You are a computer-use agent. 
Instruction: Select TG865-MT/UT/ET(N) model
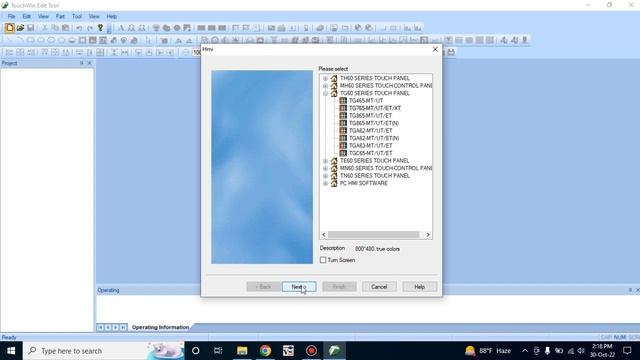click(x=374, y=123)
